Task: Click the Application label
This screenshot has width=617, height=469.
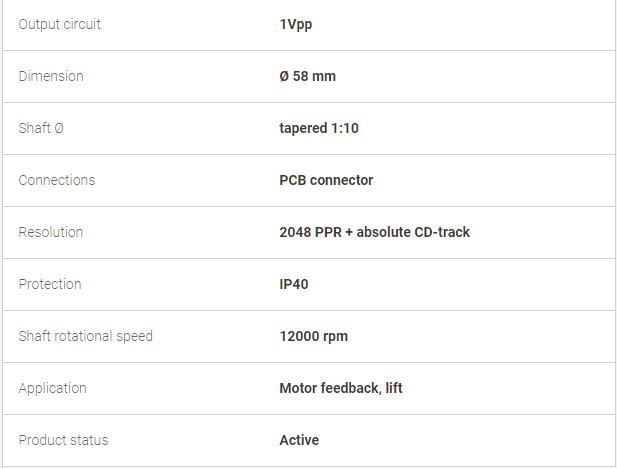Action: coord(52,388)
